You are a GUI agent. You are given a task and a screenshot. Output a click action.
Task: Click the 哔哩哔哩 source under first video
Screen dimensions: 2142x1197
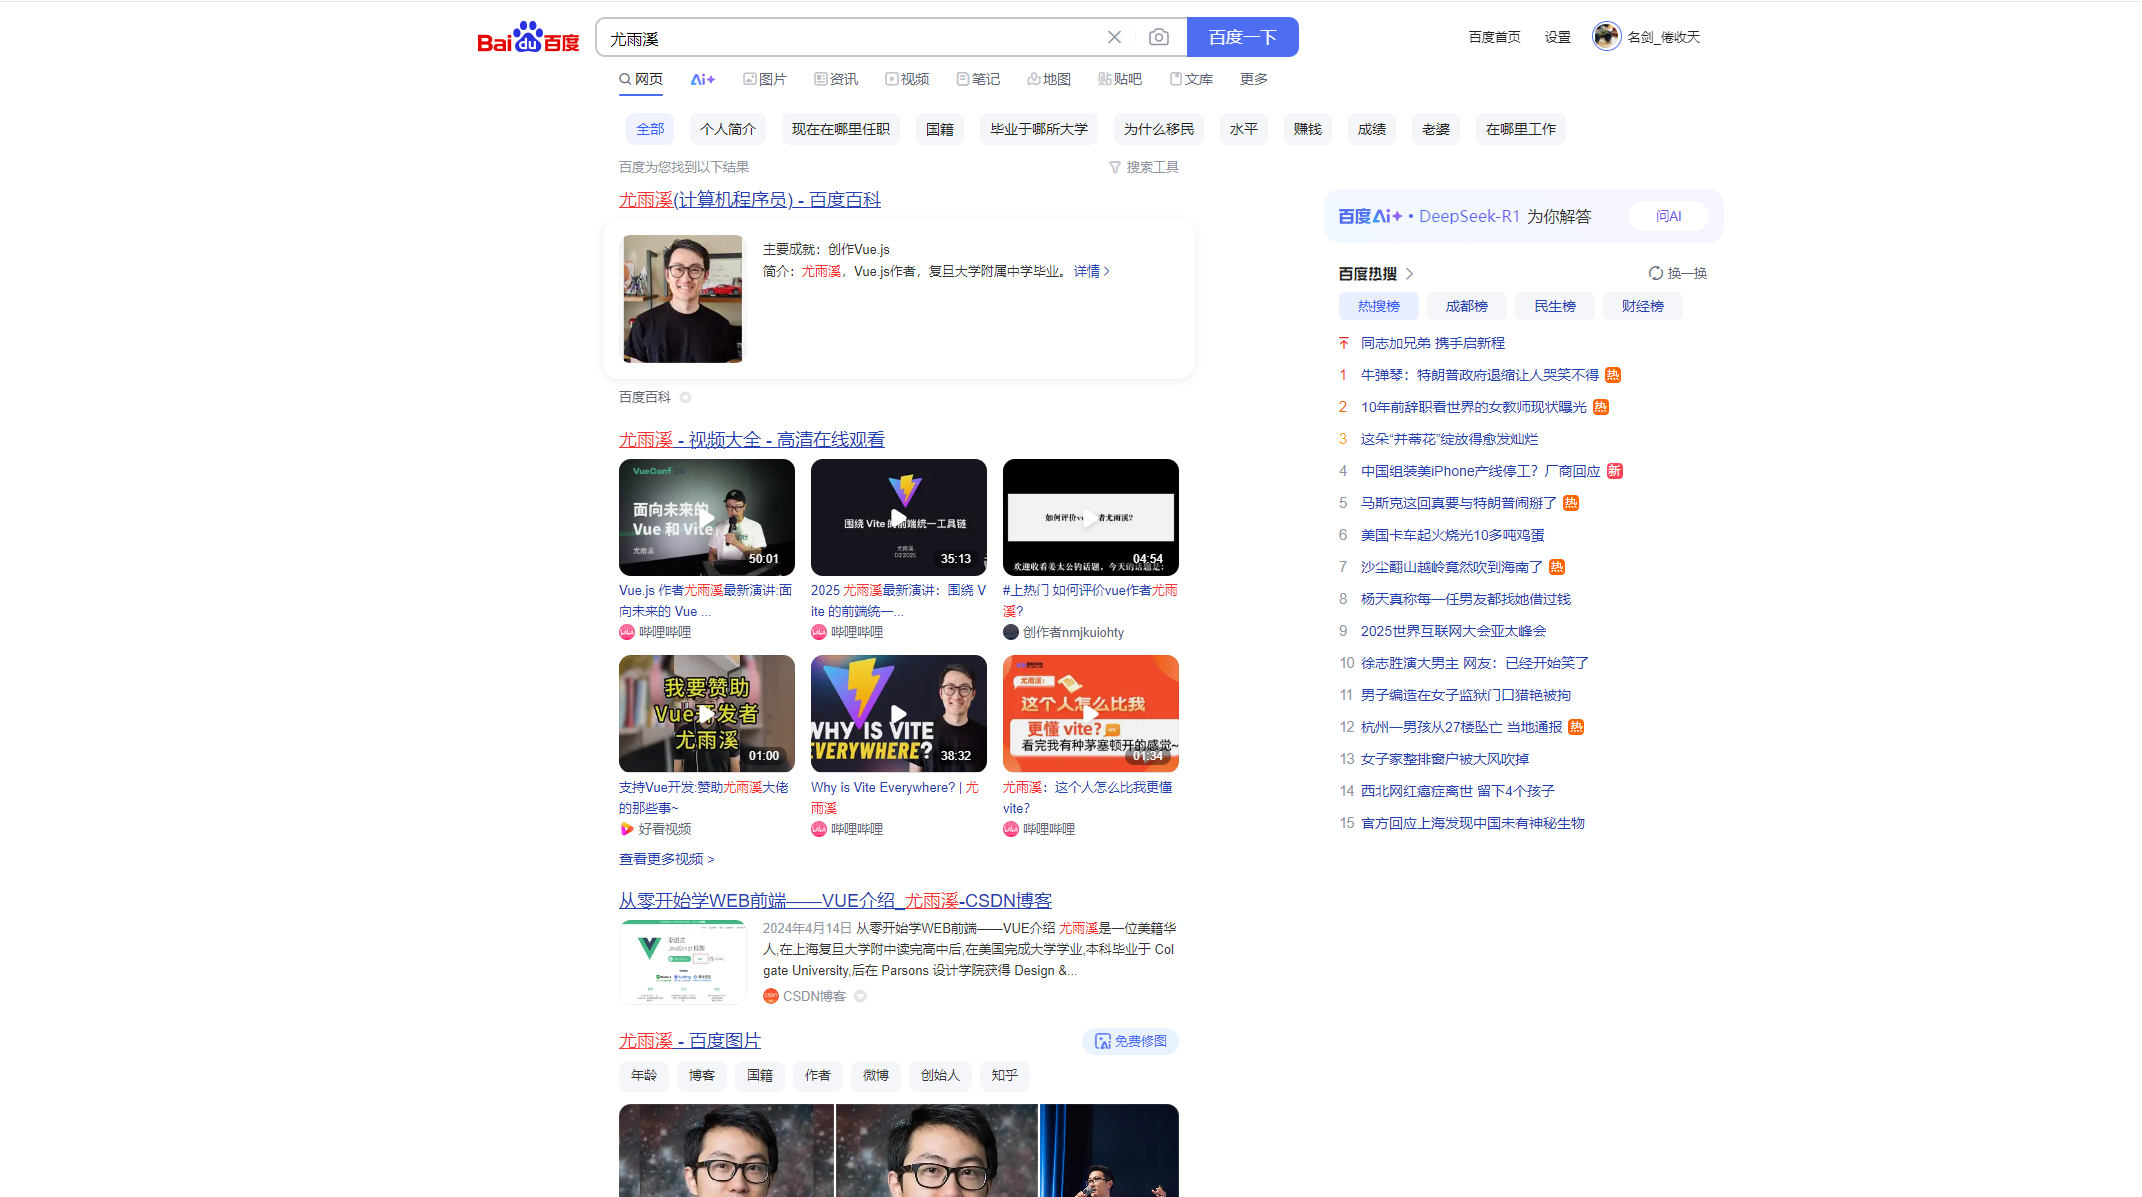pyautogui.click(x=655, y=632)
